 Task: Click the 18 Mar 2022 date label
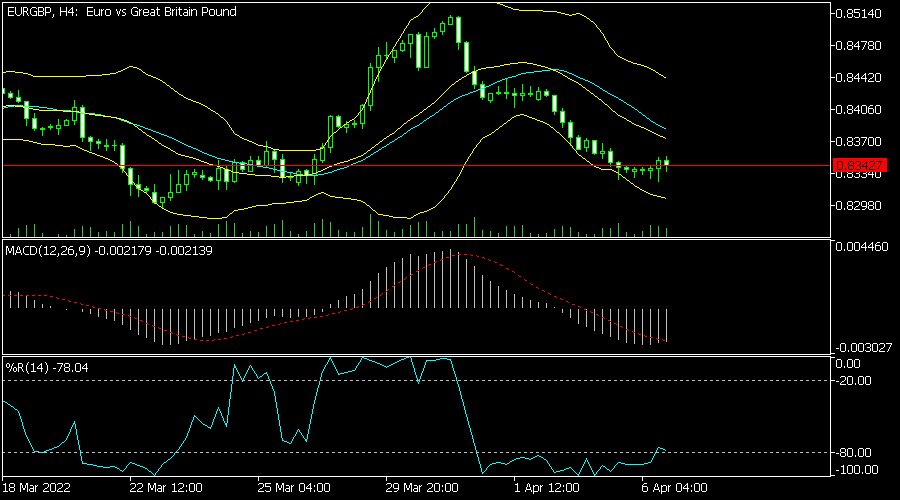tap(36, 488)
